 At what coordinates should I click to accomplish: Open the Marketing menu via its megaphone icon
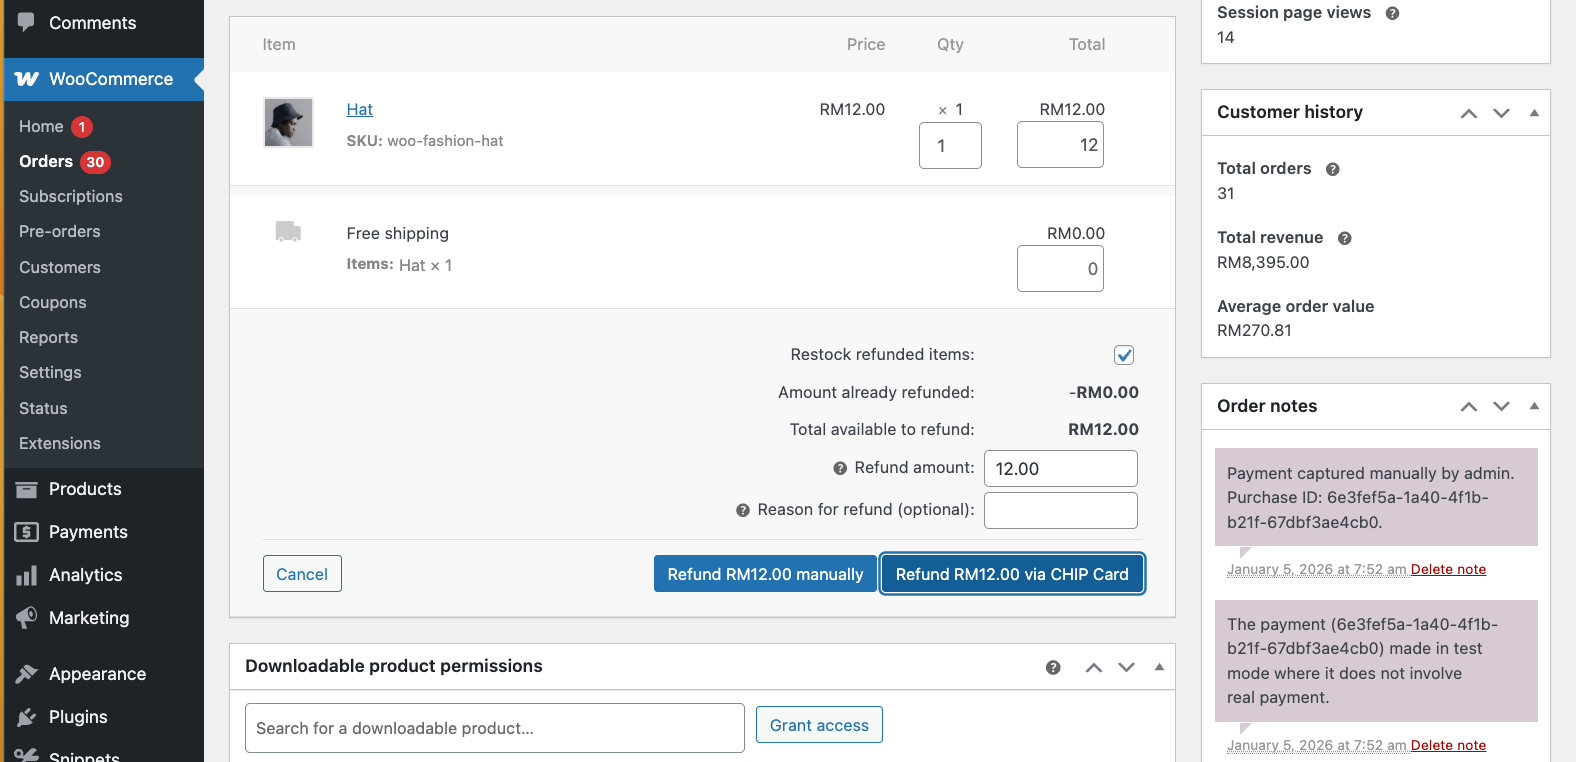[x=27, y=618]
